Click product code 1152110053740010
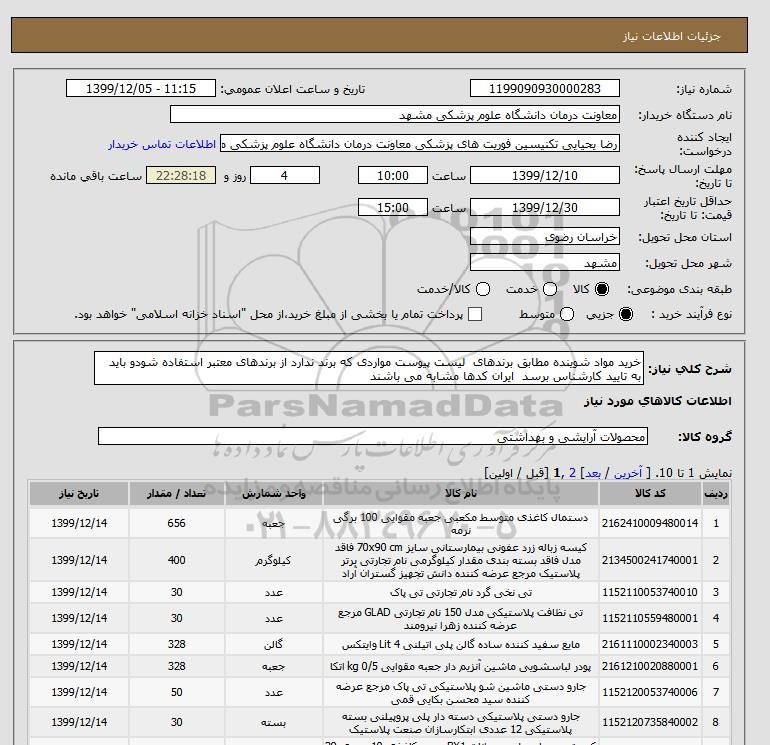 pos(650,592)
